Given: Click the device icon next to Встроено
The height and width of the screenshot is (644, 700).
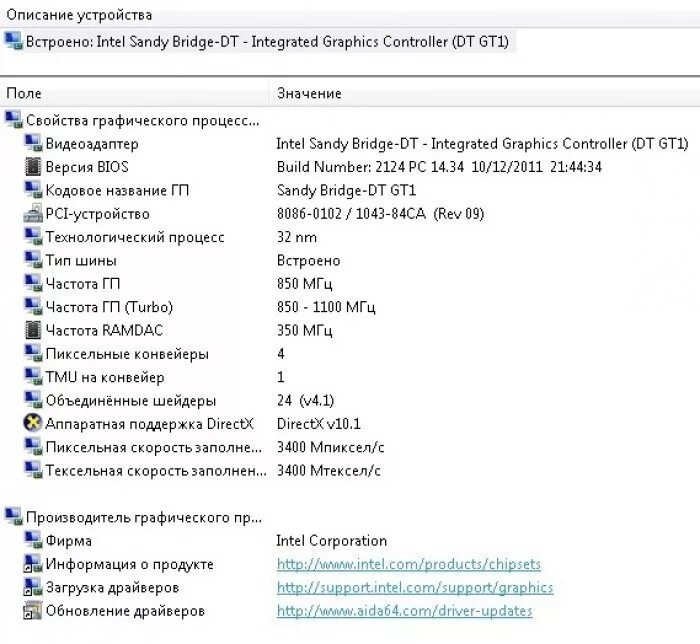Looking at the screenshot, I should (13, 41).
